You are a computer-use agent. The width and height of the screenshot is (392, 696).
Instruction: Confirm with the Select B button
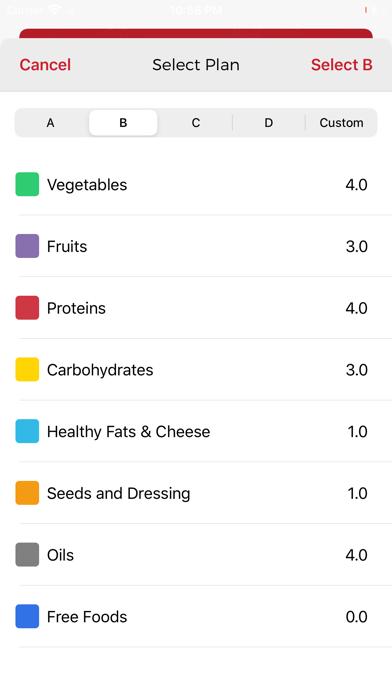click(x=341, y=65)
